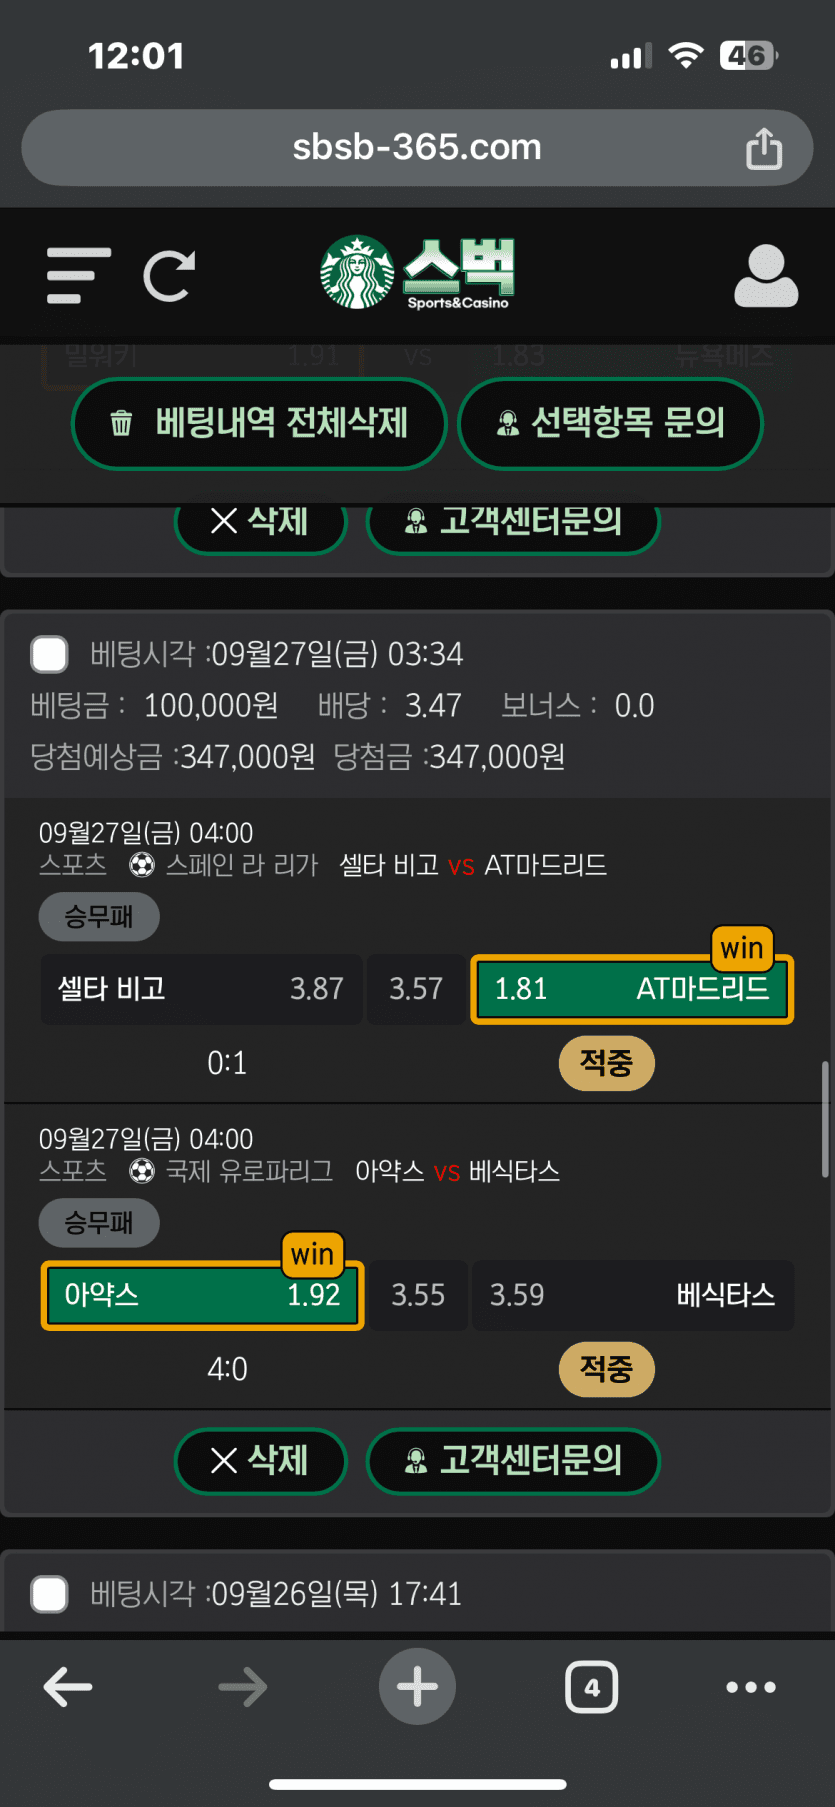Check the 09월26일 17:41 bet checkbox
The height and width of the screenshot is (1807, 835).
click(x=49, y=1594)
